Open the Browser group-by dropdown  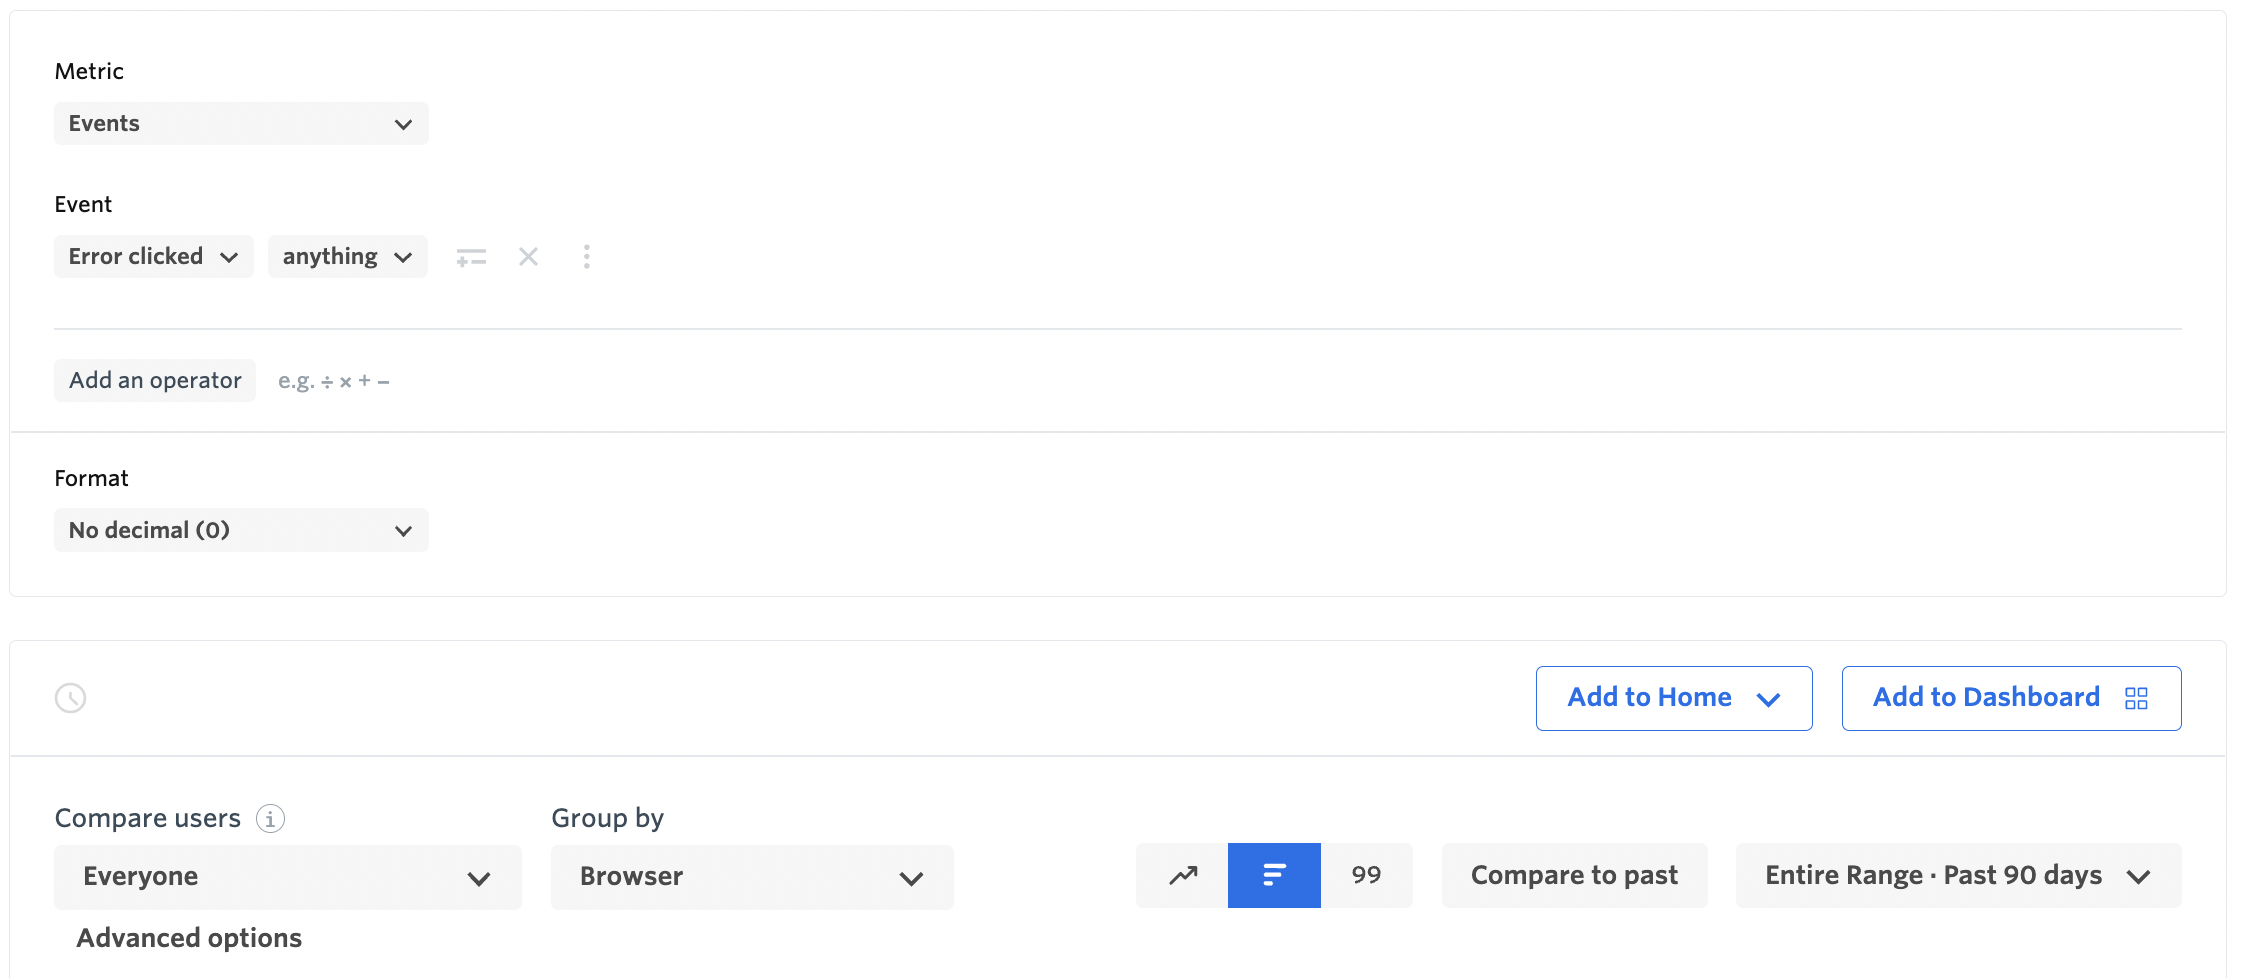[751, 877]
